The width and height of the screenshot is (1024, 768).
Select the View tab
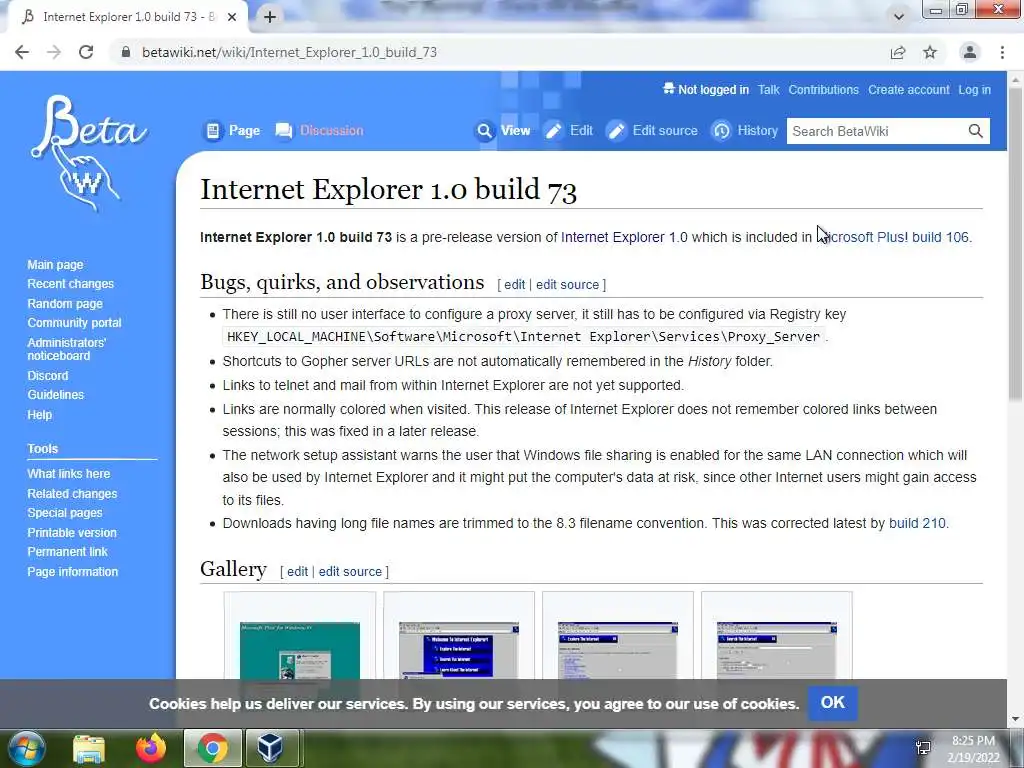point(503,131)
